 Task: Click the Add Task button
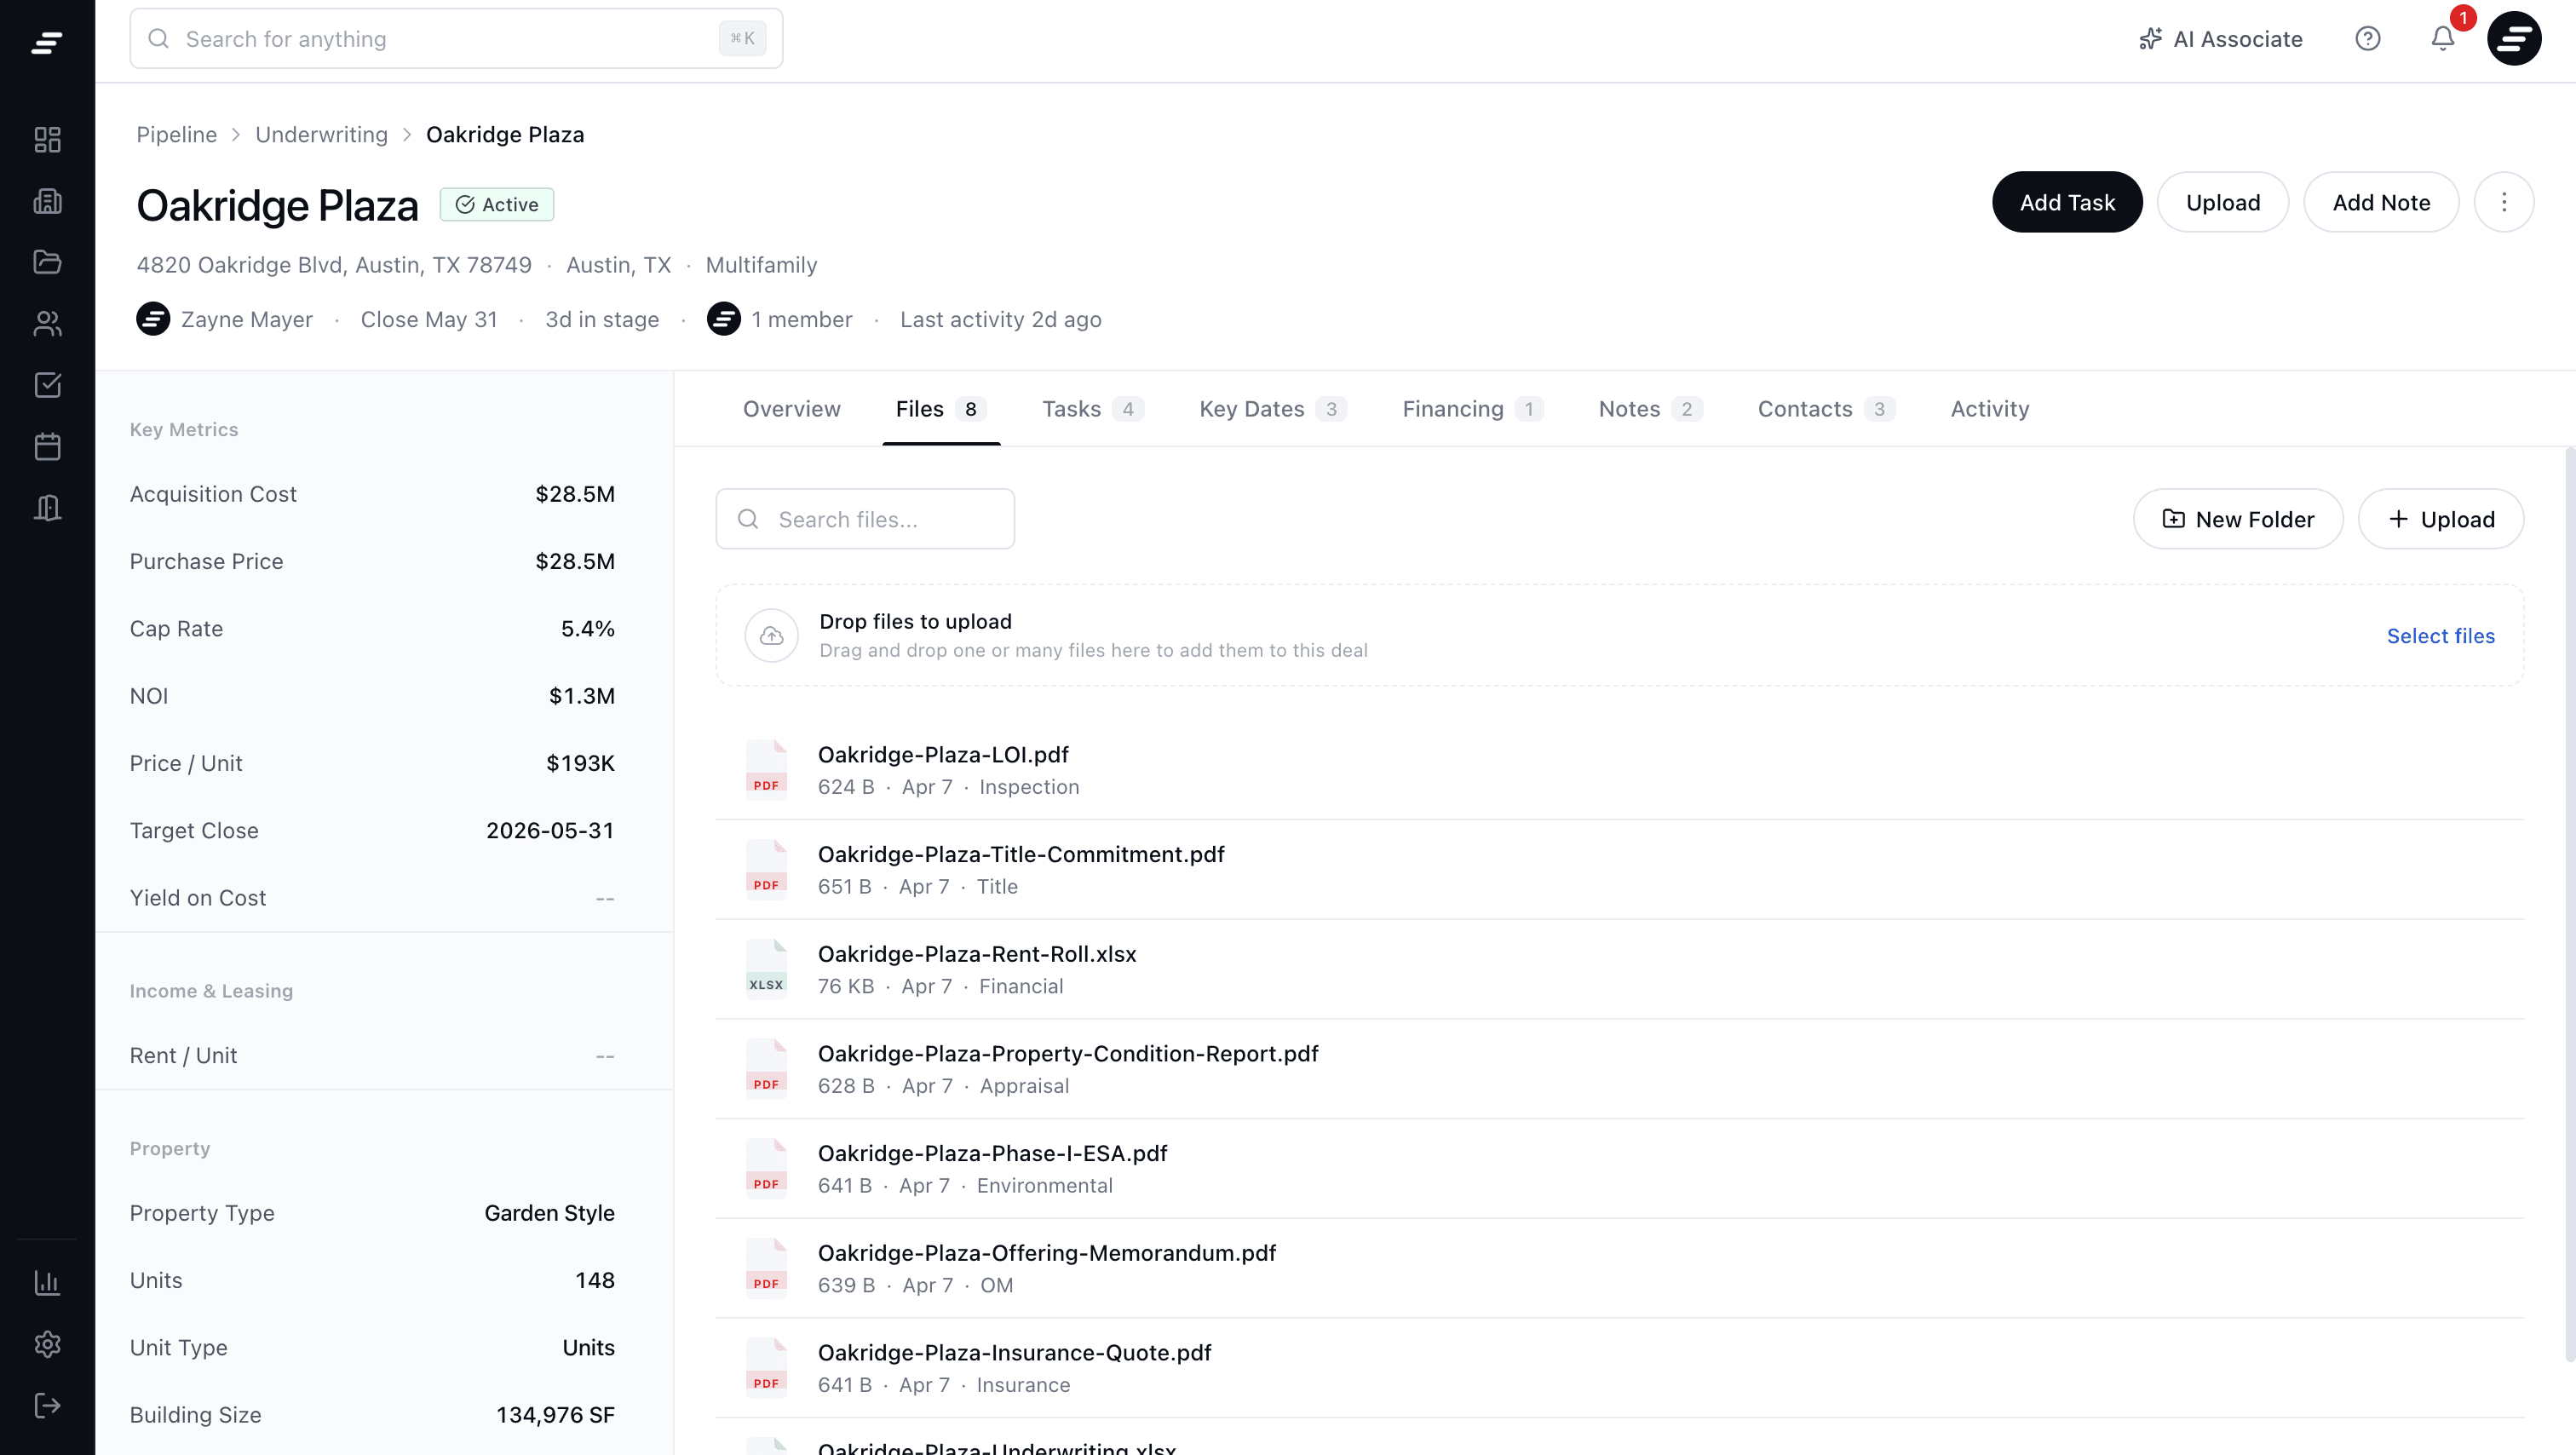[x=2066, y=201]
